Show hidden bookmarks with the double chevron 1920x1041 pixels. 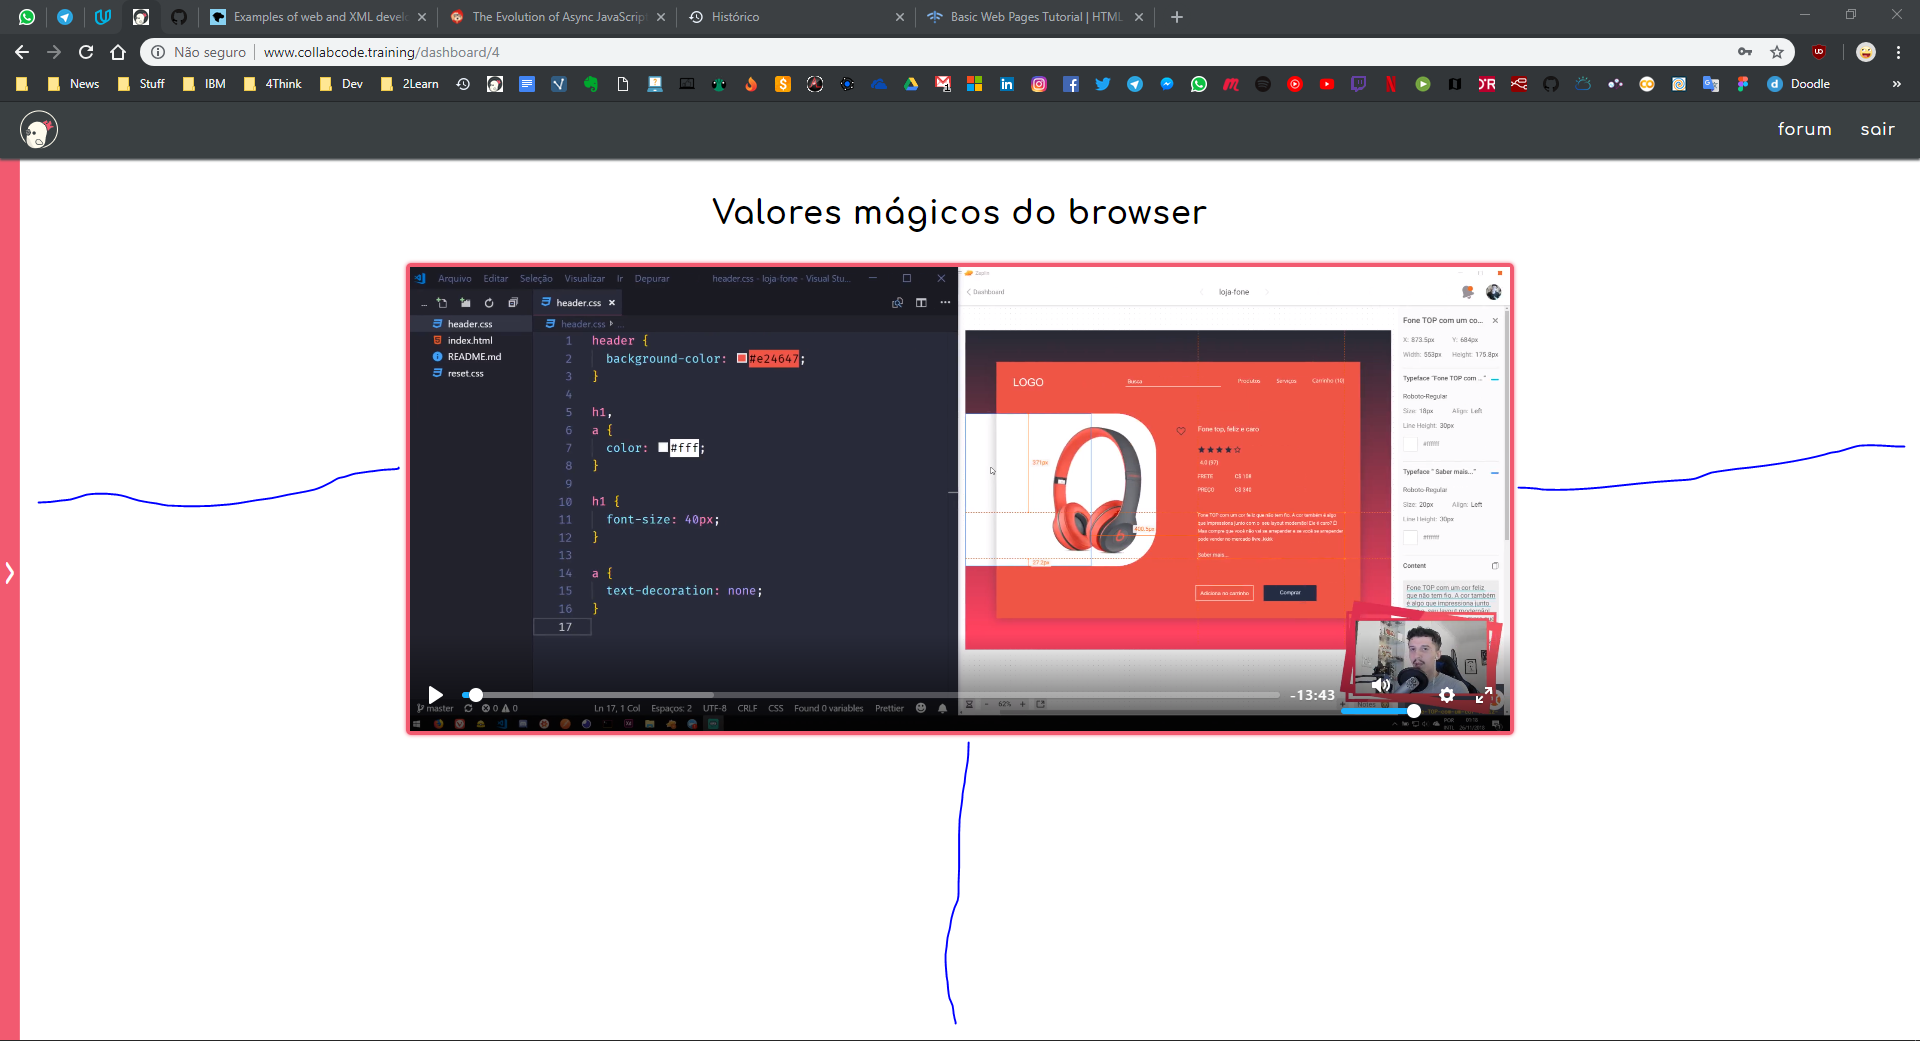tap(1897, 84)
